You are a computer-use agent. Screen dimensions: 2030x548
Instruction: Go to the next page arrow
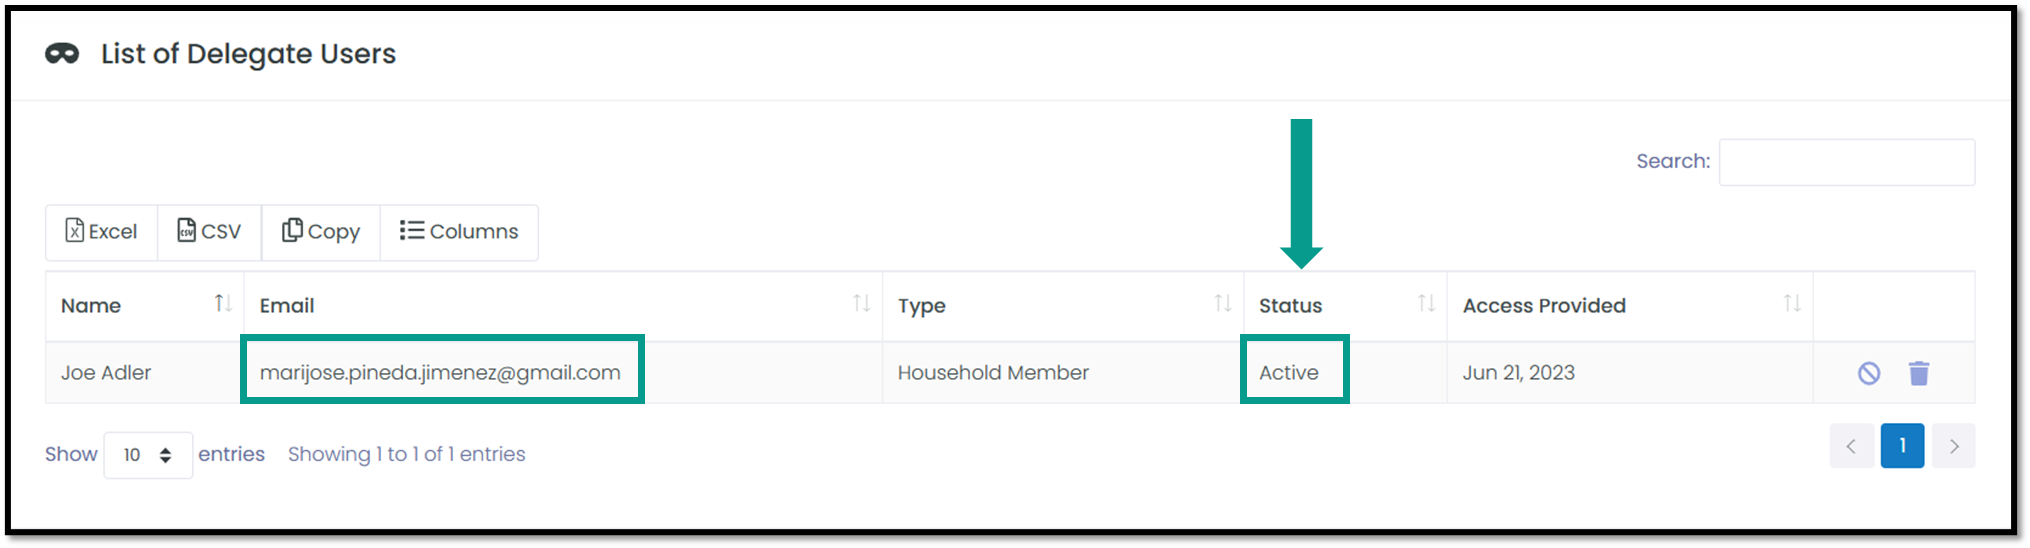tap(1954, 446)
